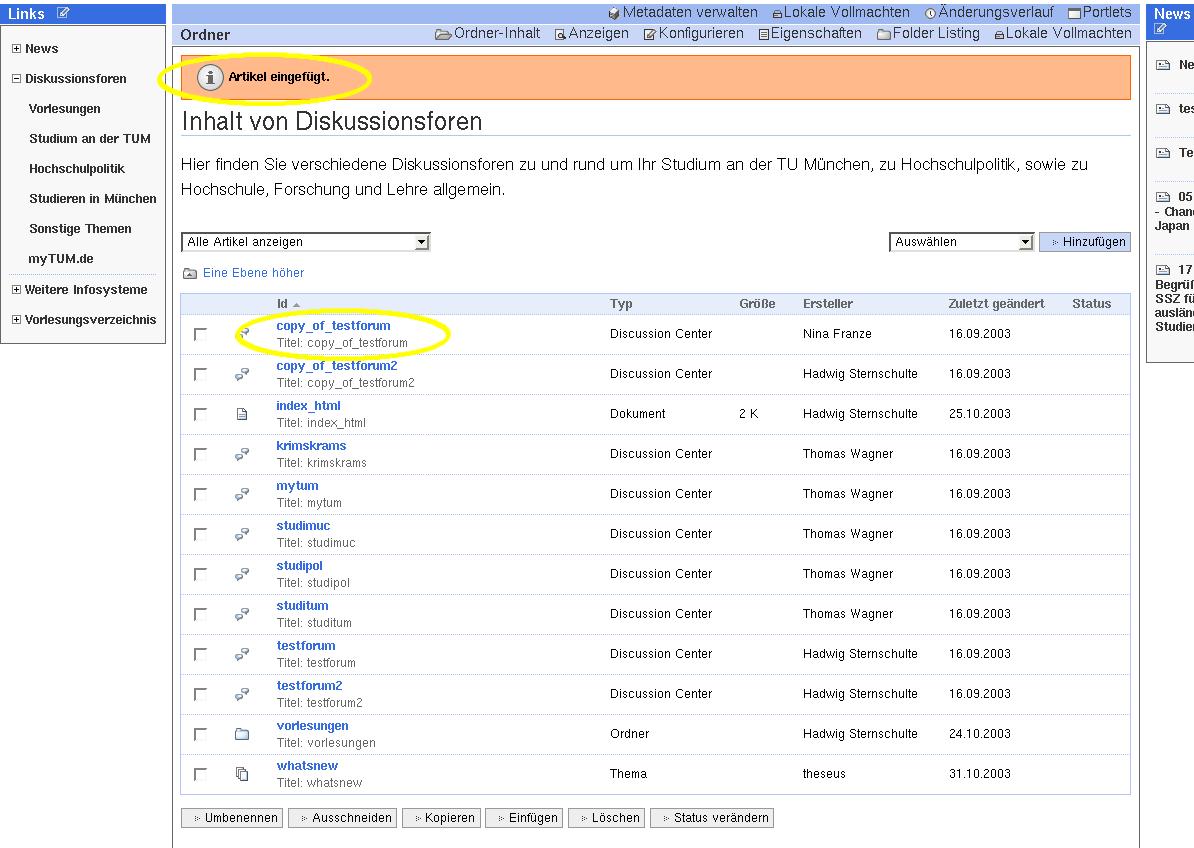Check the box for the testforum2 row
The width and height of the screenshot is (1194, 848).
[x=200, y=694]
